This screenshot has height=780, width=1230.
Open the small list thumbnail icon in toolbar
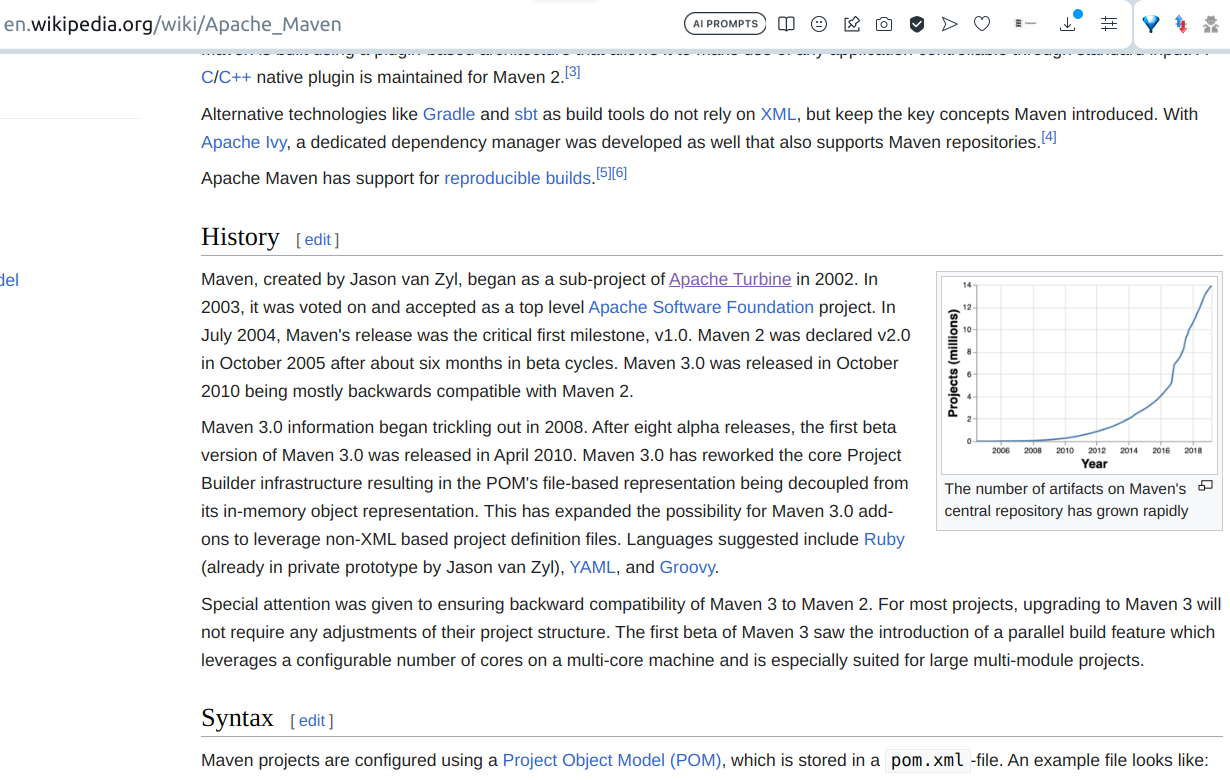pyautogui.click(x=1025, y=24)
